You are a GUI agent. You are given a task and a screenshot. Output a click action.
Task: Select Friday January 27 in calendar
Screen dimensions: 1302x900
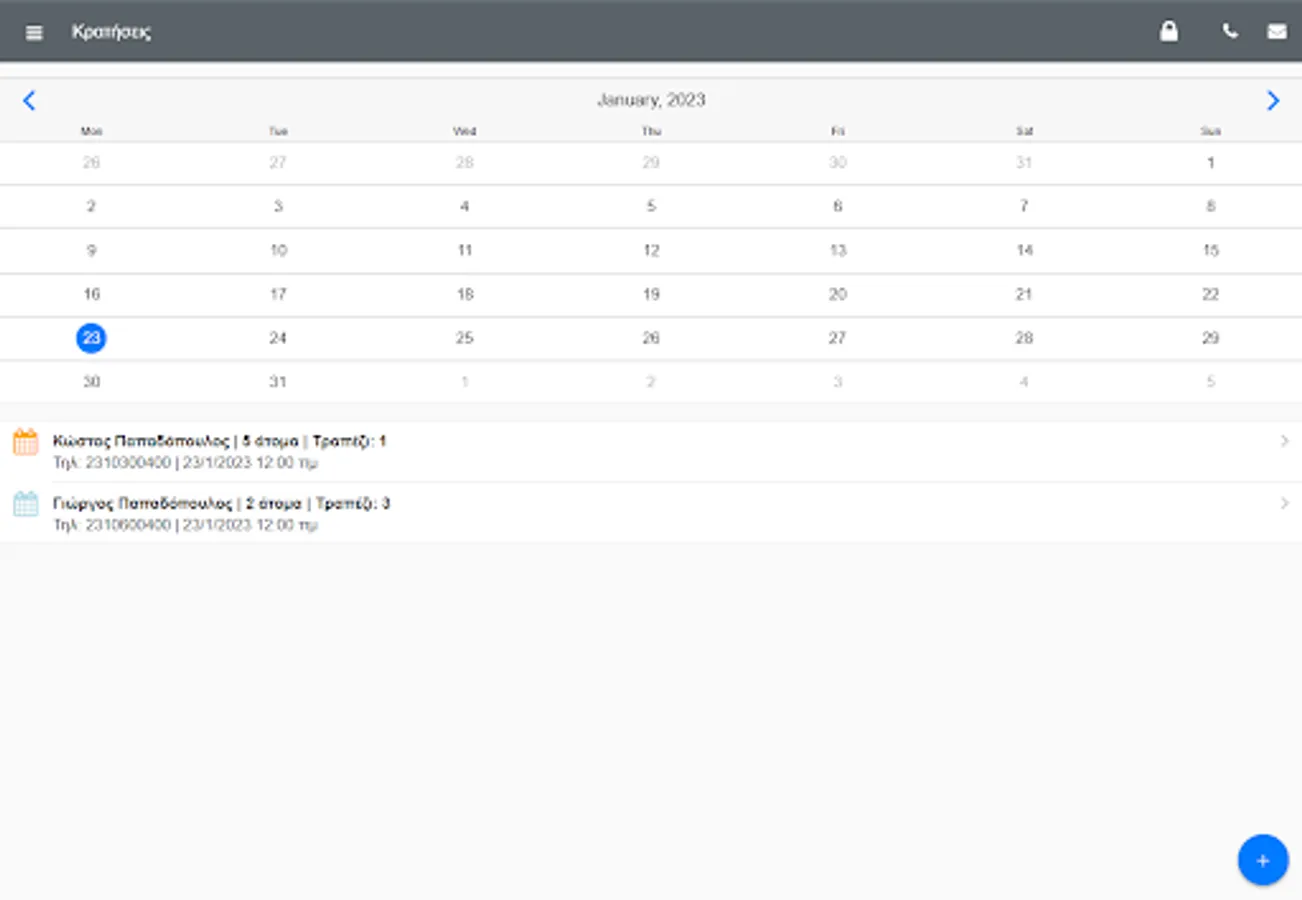(x=838, y=338)
